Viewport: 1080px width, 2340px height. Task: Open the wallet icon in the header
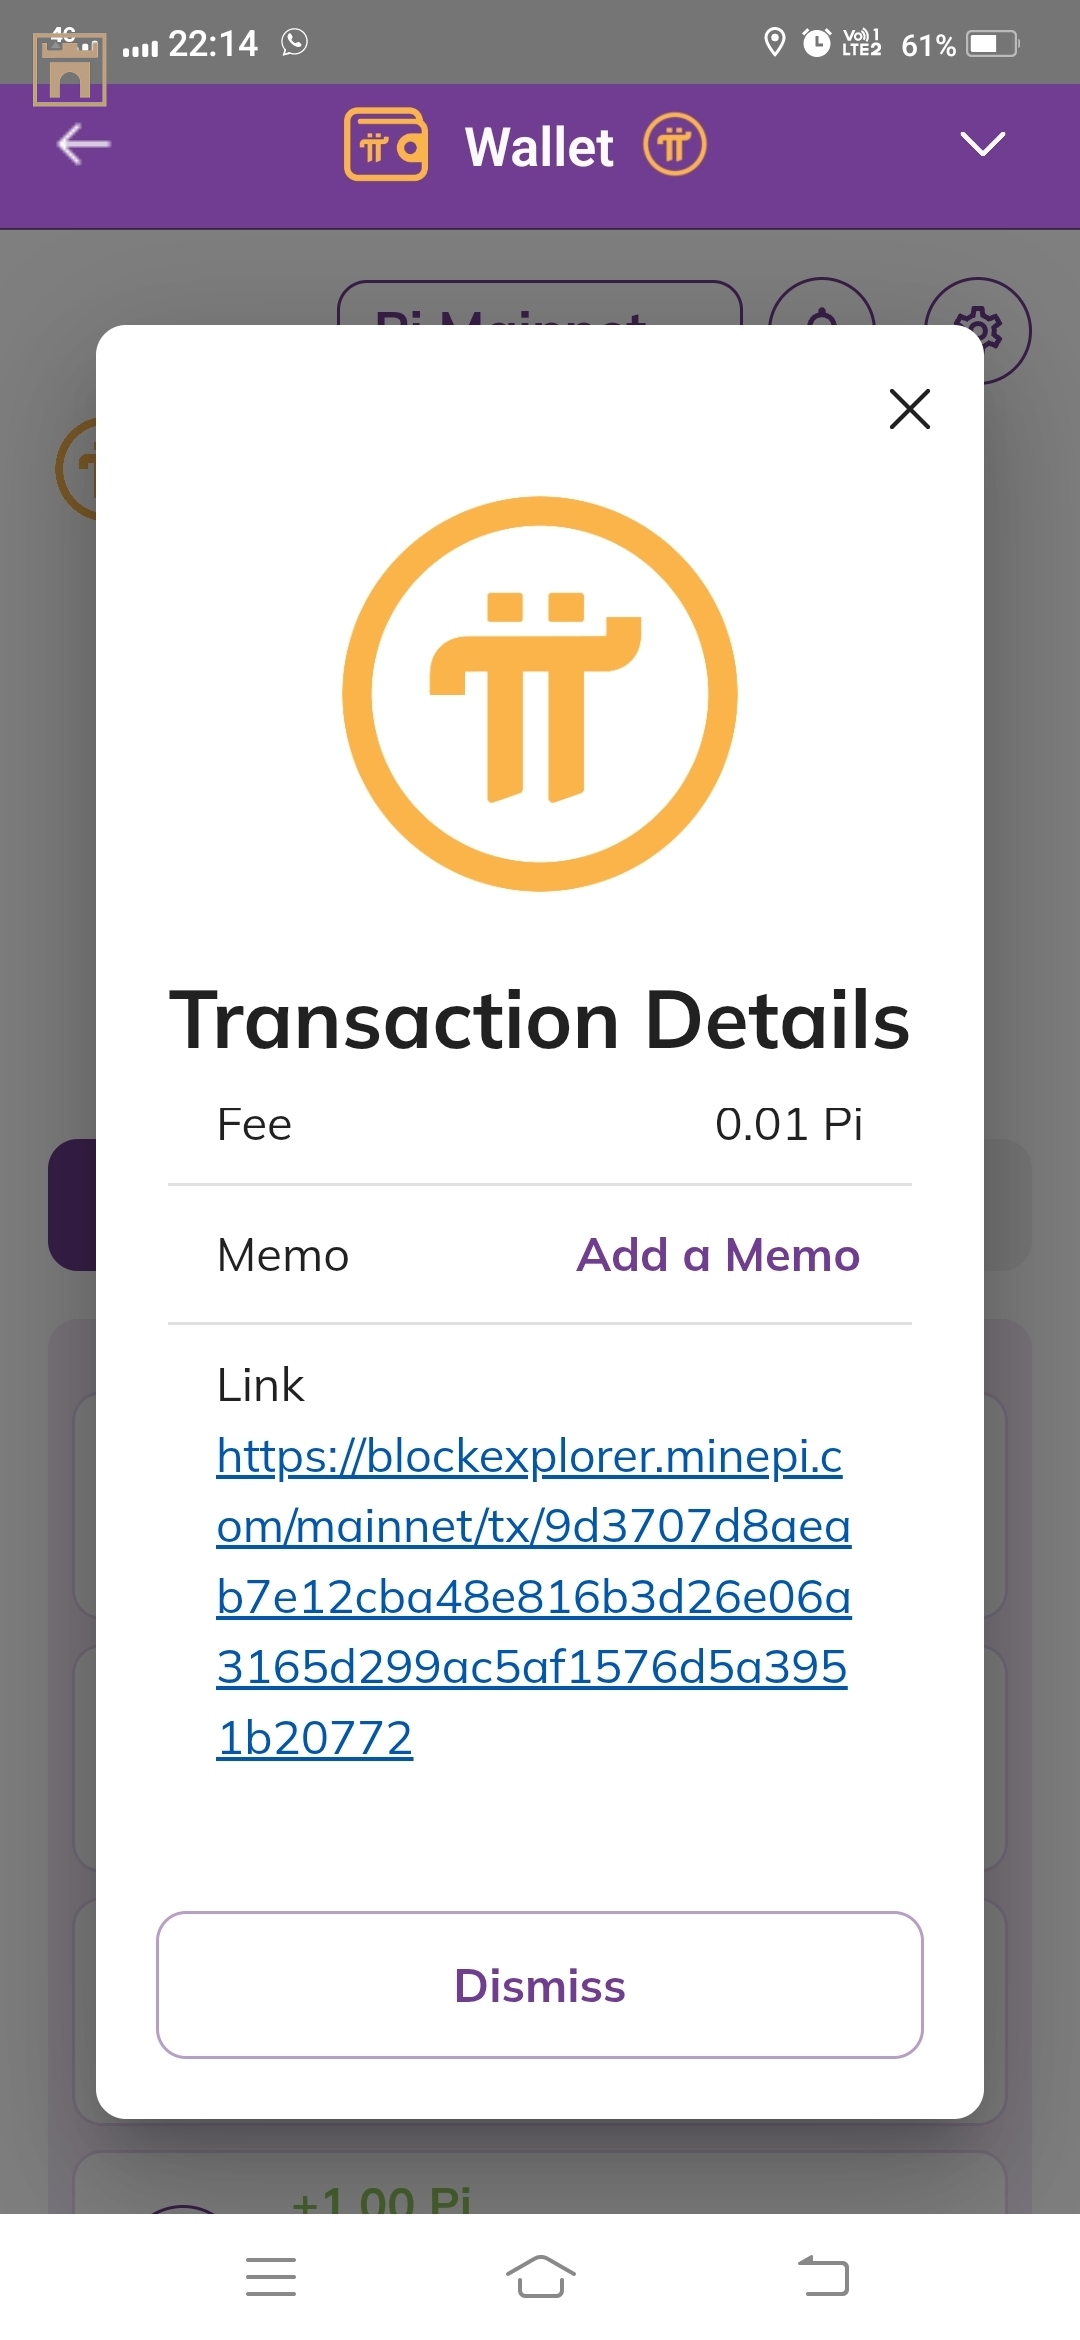coord(386,144)
